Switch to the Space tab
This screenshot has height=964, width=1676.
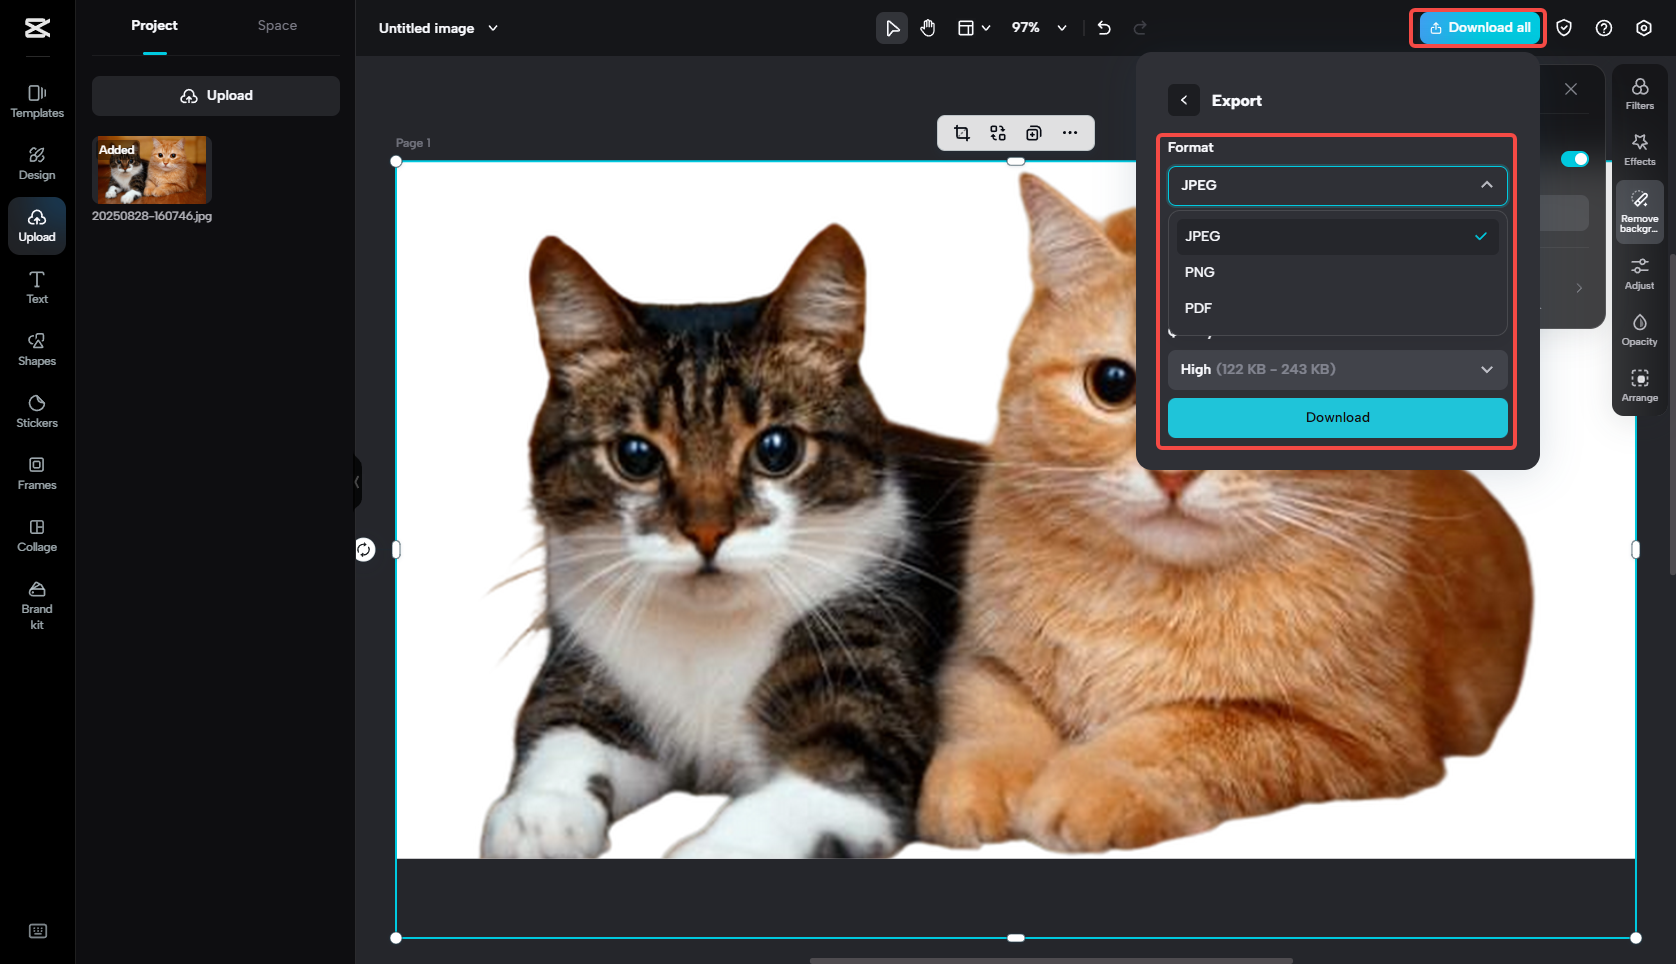pyautogui.click(x=277, y=25)
